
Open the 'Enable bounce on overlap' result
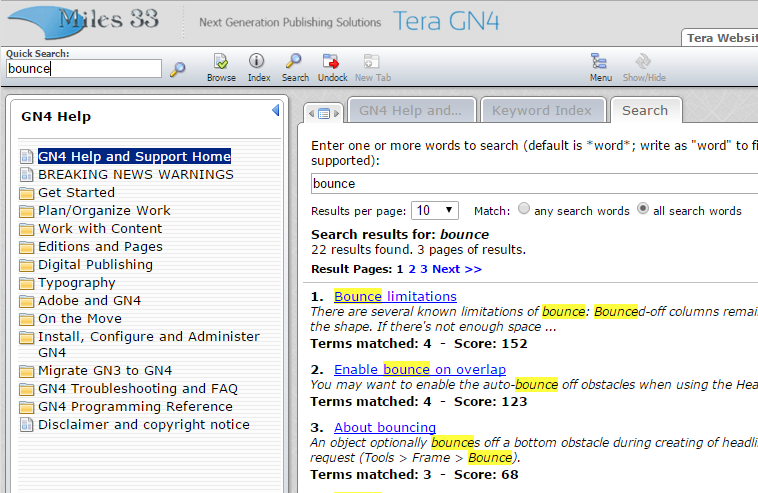(420, 369)
